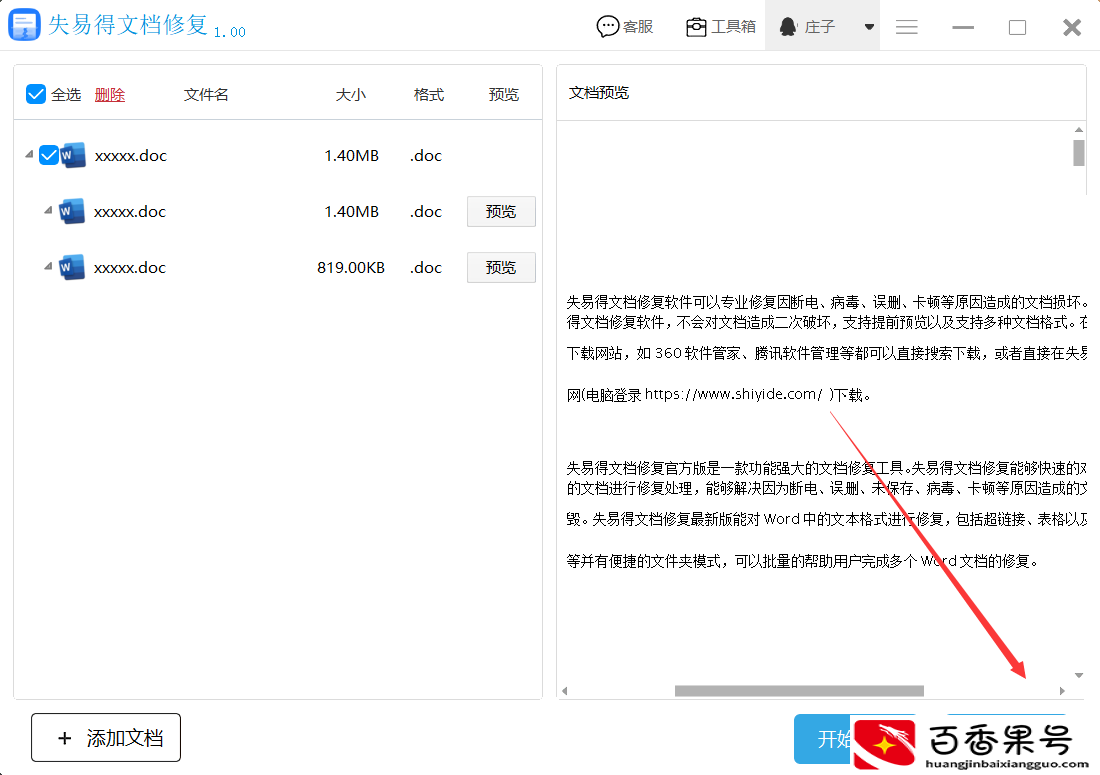Collapse the top-level xxxxx.doc tree node
This screenshot has height=775, width=1100.
(29, 154)
